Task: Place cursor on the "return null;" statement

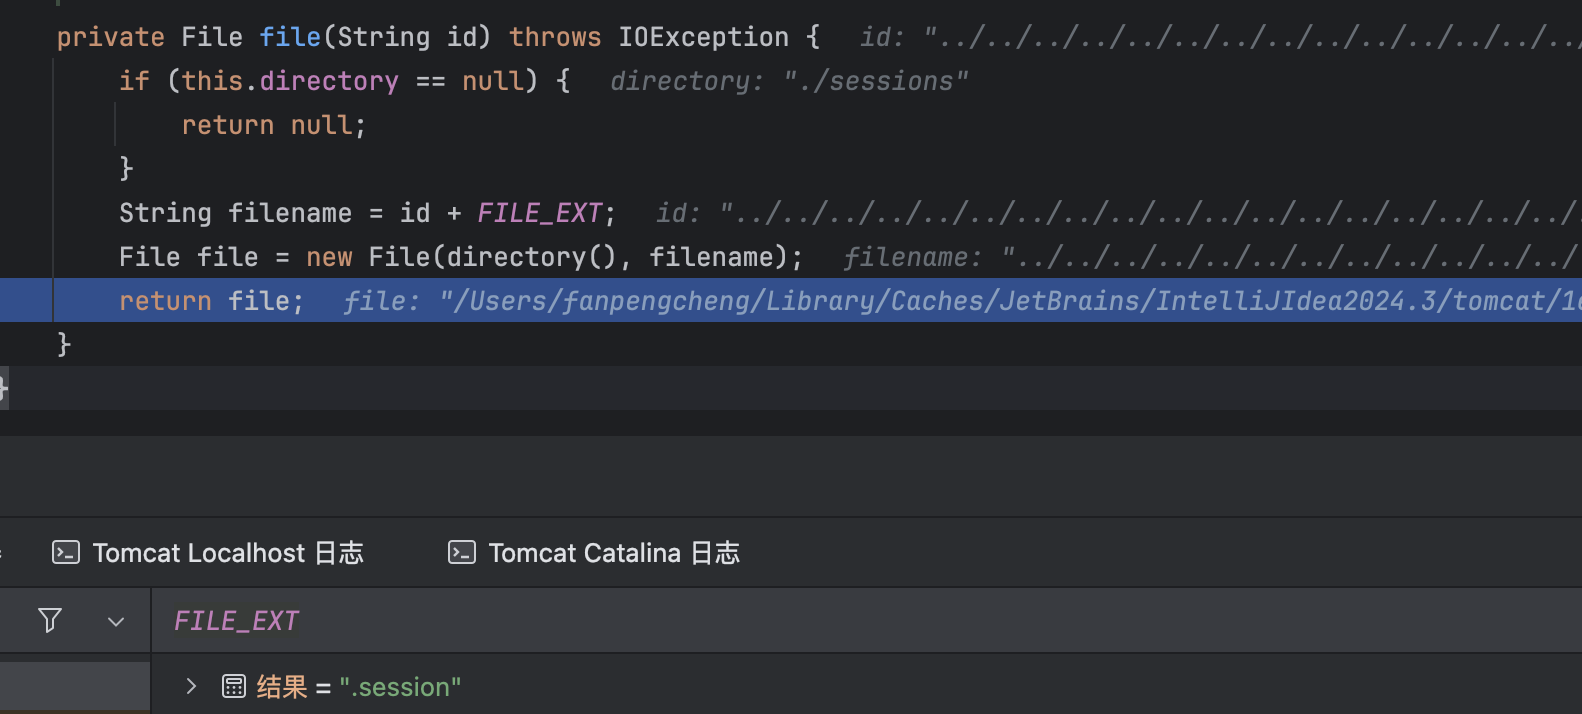Action: [273, 125]
